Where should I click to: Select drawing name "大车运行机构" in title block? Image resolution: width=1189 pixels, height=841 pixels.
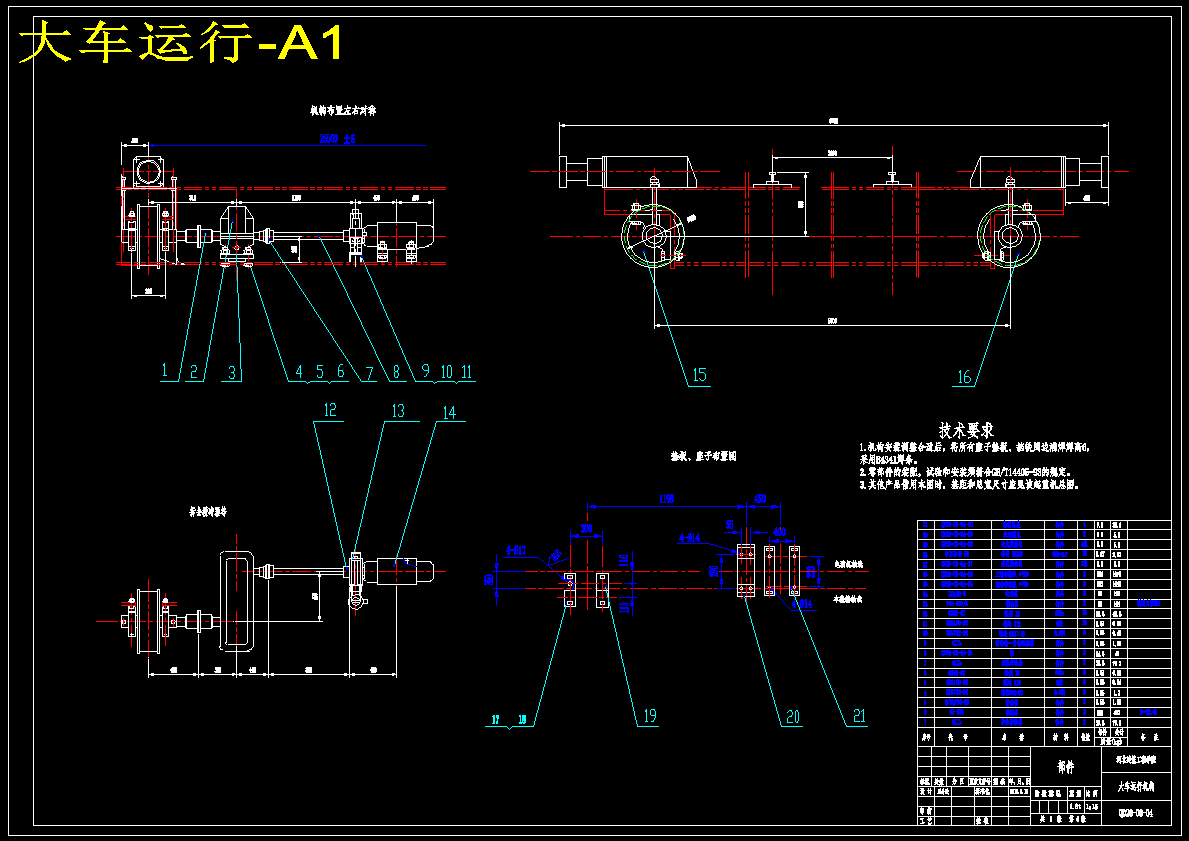pyautogui.click(x=1135, y=787)
